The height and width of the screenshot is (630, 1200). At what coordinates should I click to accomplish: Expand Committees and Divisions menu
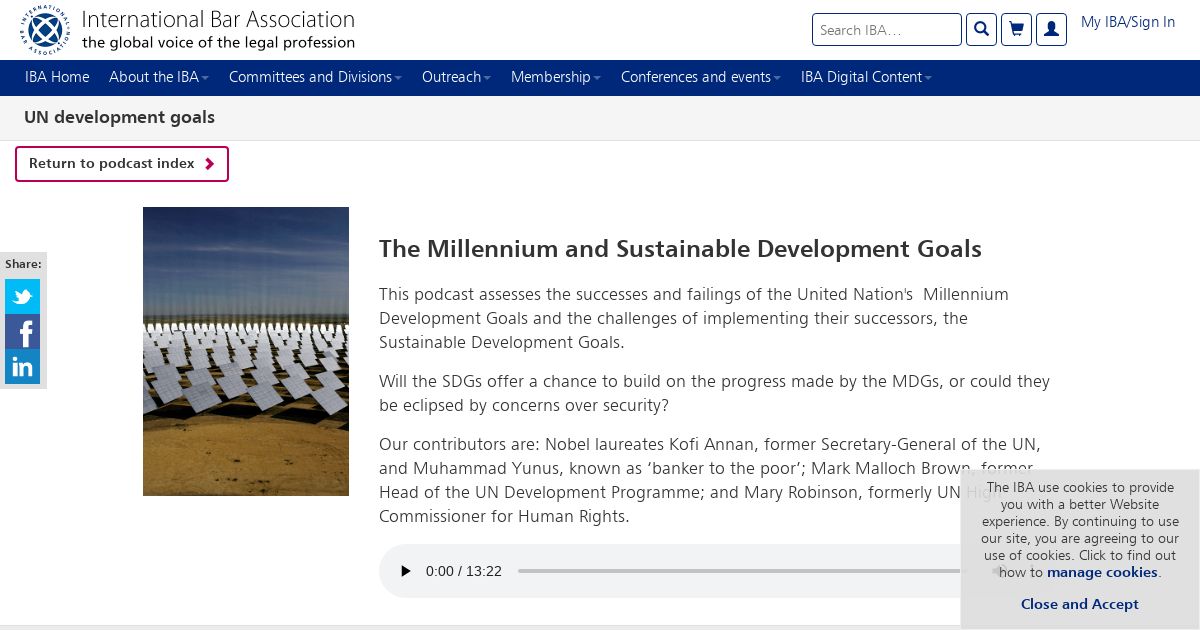click(315, 77)
